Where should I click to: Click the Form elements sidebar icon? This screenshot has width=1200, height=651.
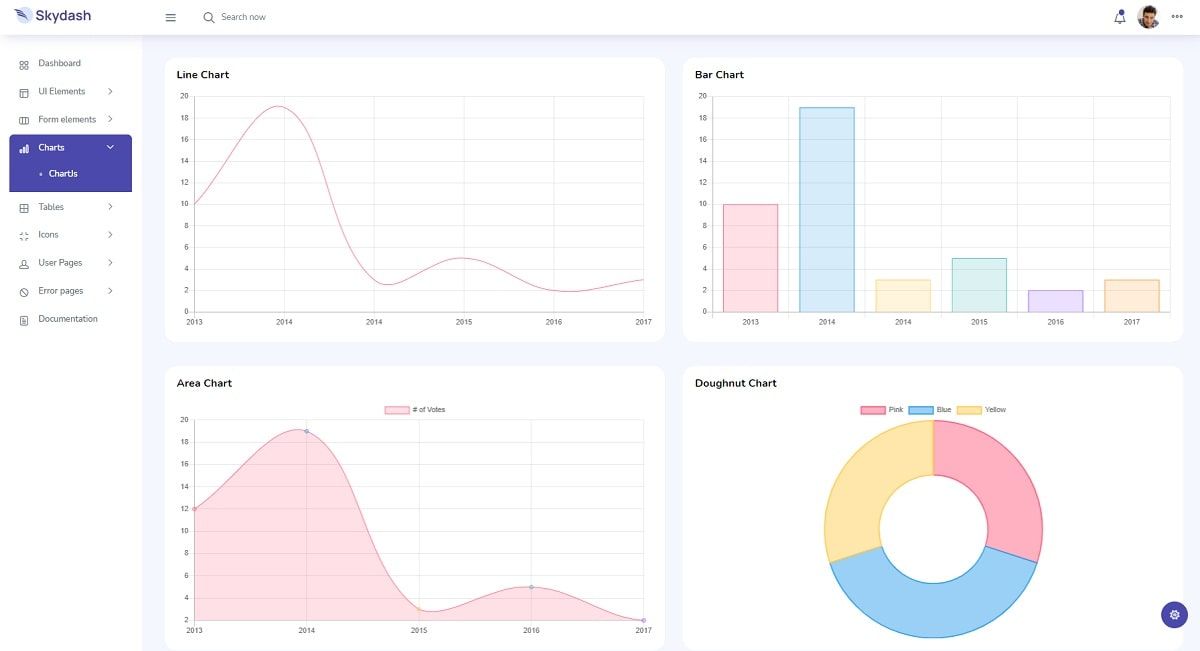click(x=23, y=118)
